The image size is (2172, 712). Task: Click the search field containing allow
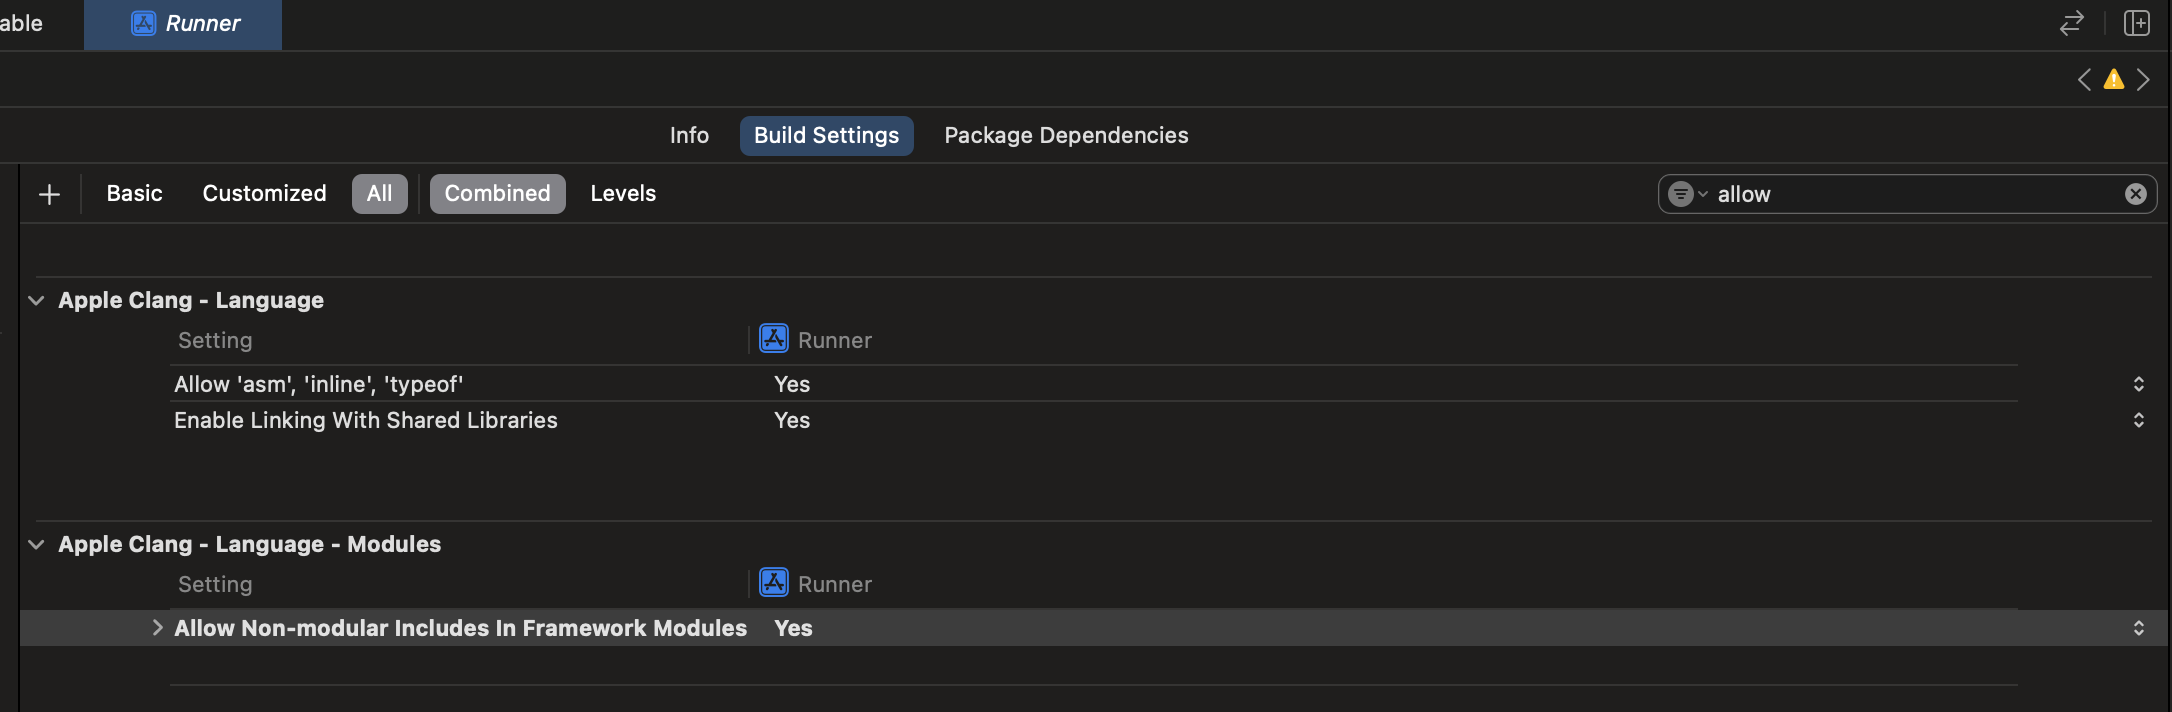coord(1907,194)
